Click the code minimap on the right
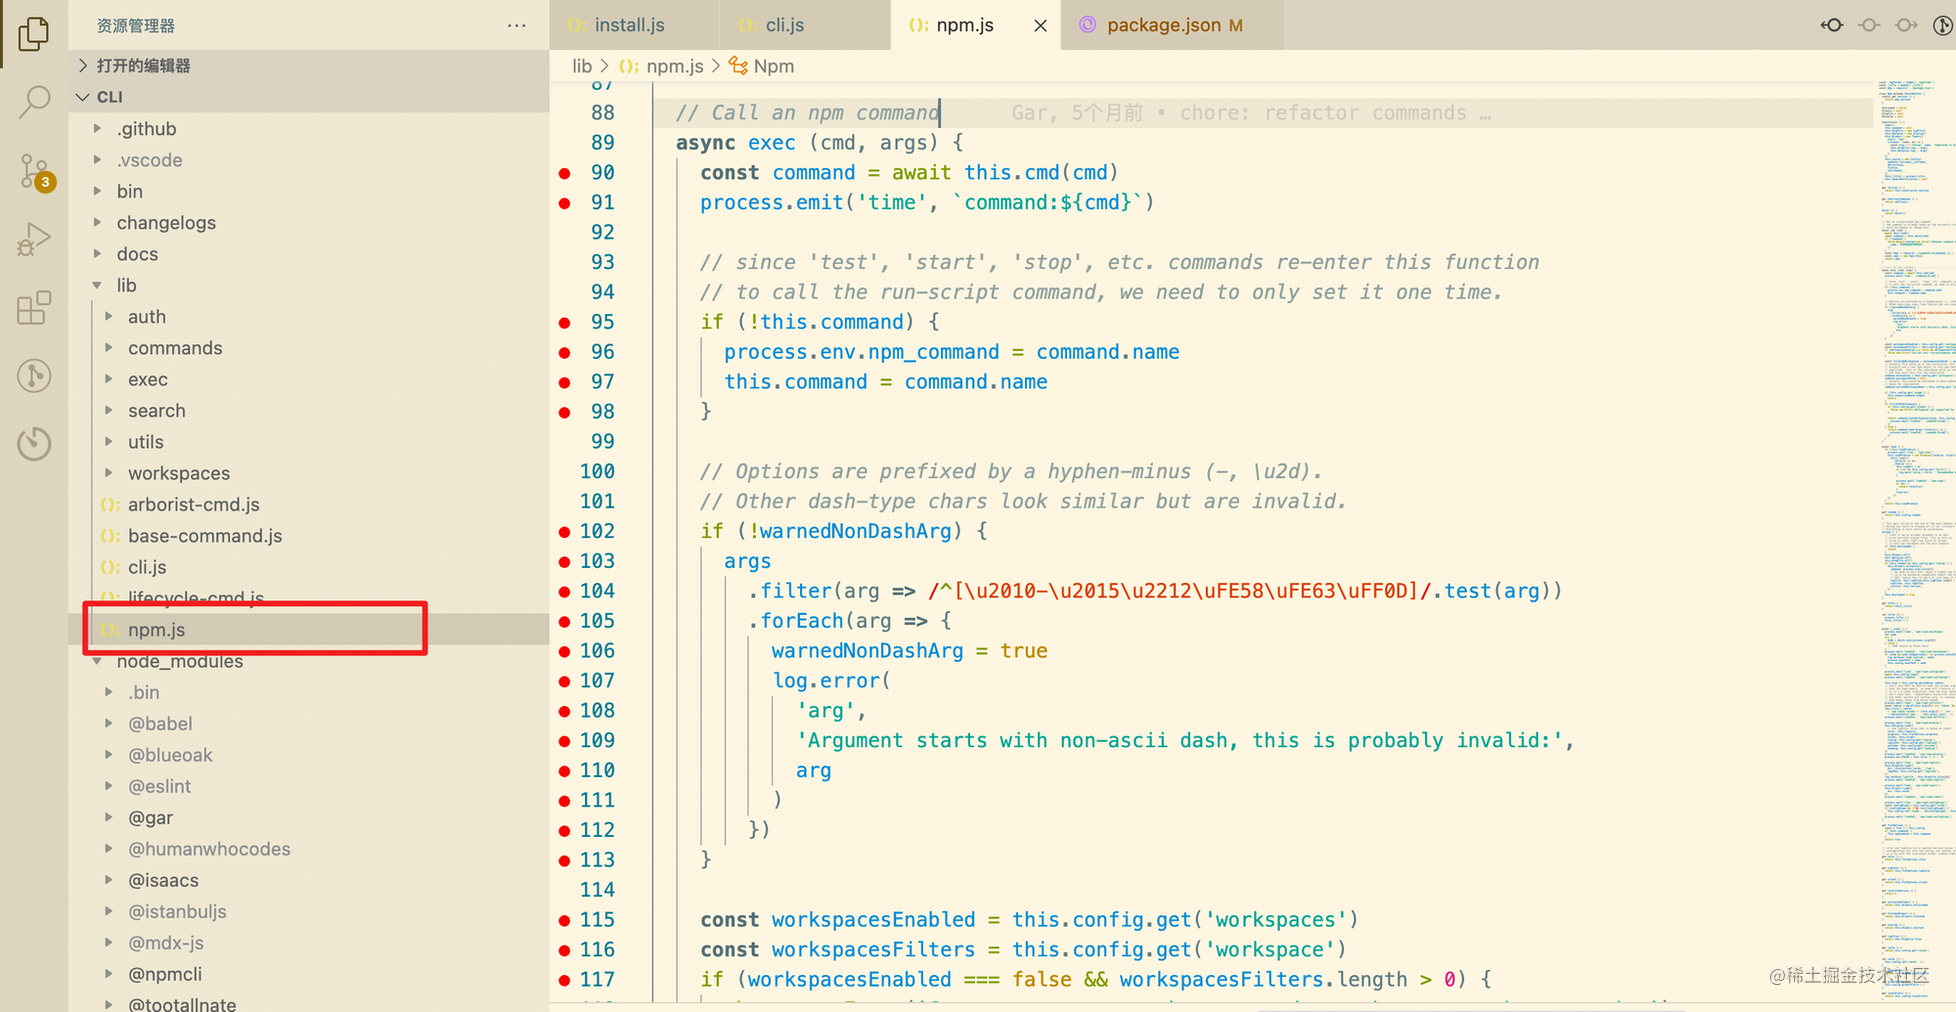Viewport: 1956px width, 1012px height. [1914, 540]
